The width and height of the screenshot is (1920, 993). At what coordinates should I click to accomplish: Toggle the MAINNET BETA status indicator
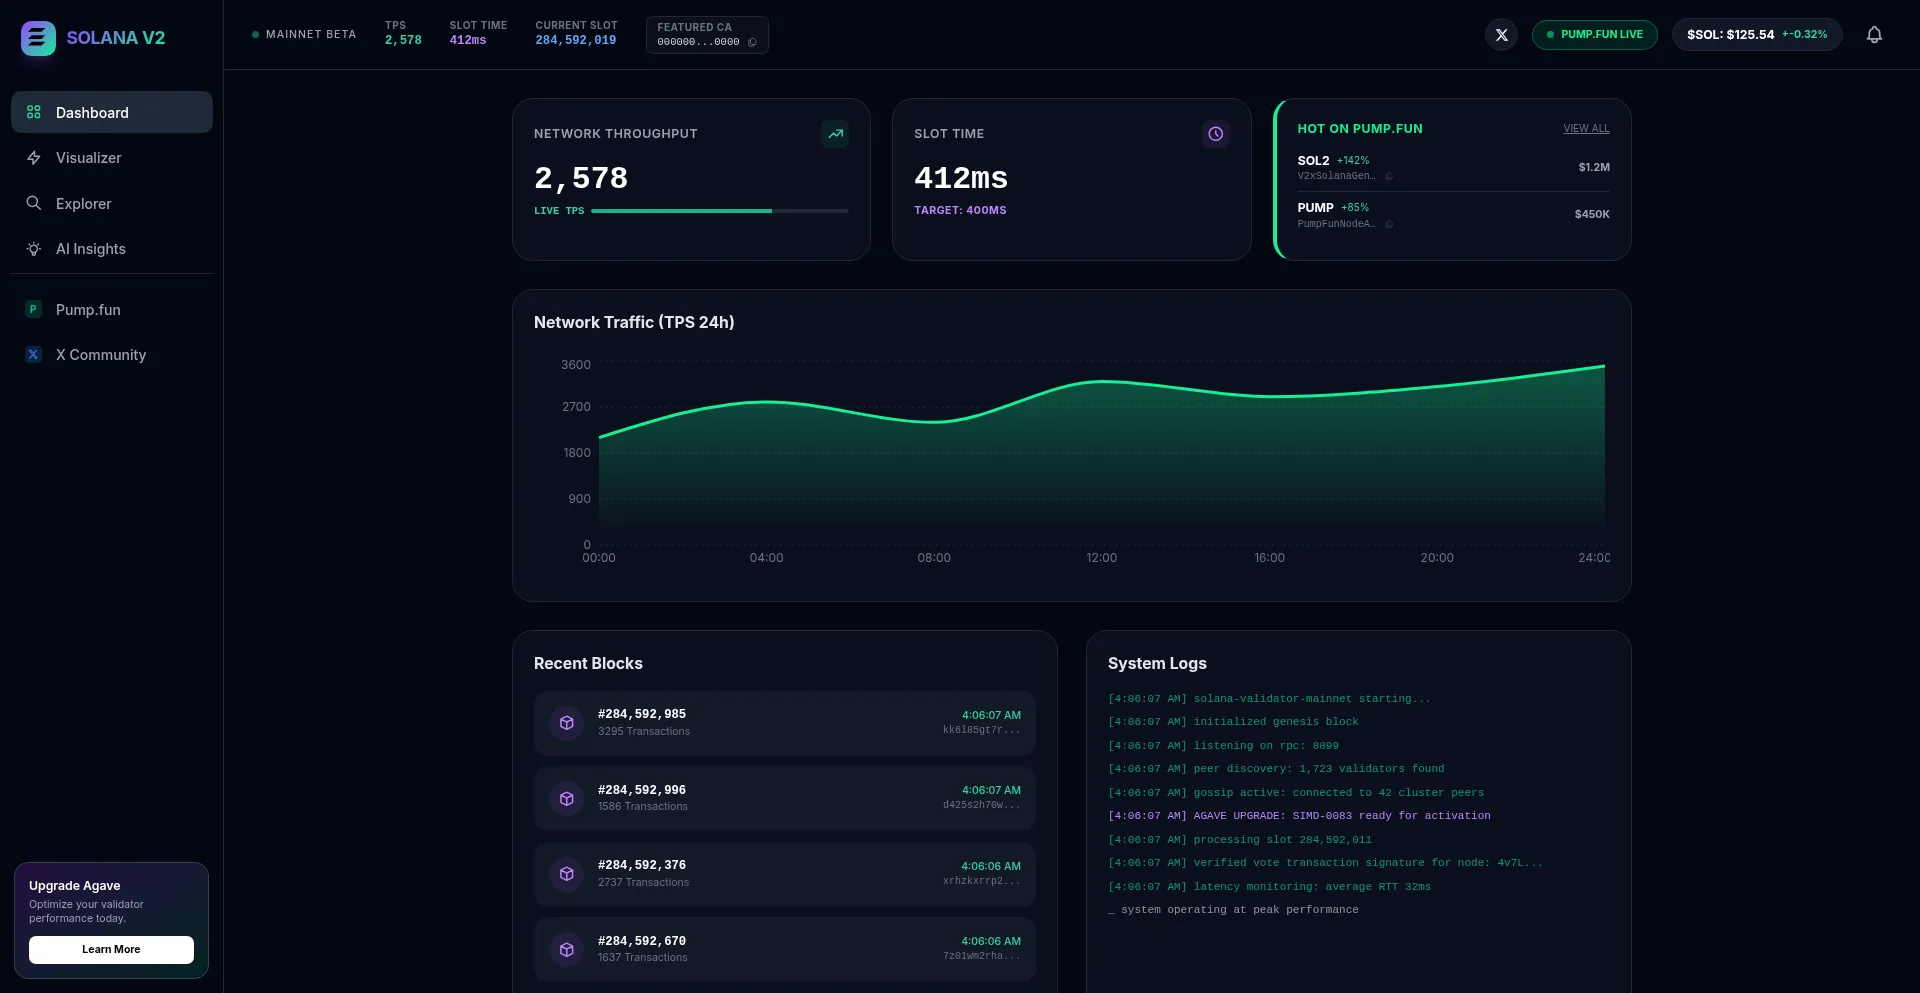click(x=303, y=34)
